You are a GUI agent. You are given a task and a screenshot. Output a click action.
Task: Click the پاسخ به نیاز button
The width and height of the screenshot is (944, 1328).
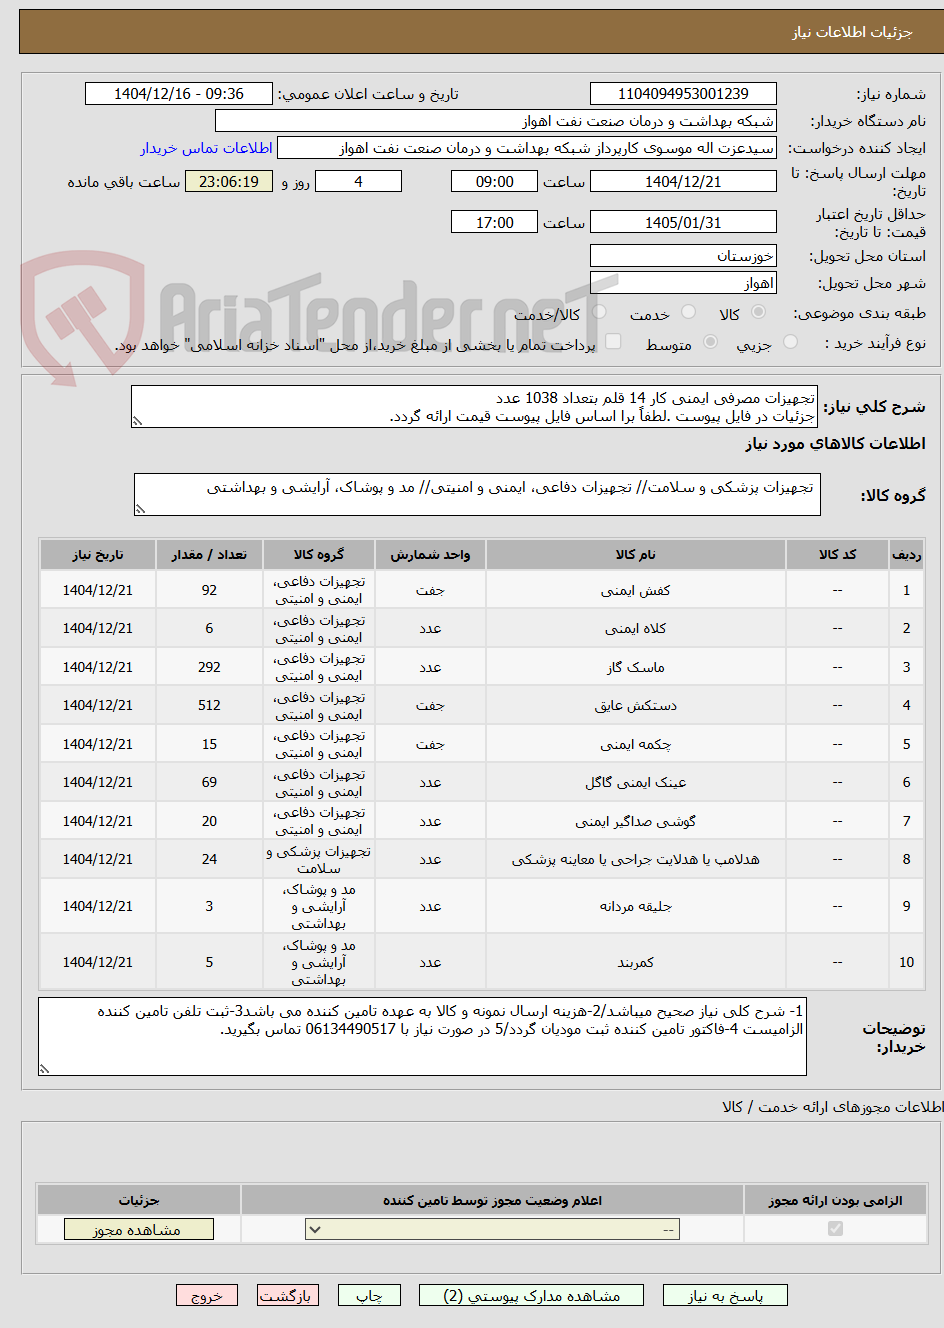[725, 1296]
